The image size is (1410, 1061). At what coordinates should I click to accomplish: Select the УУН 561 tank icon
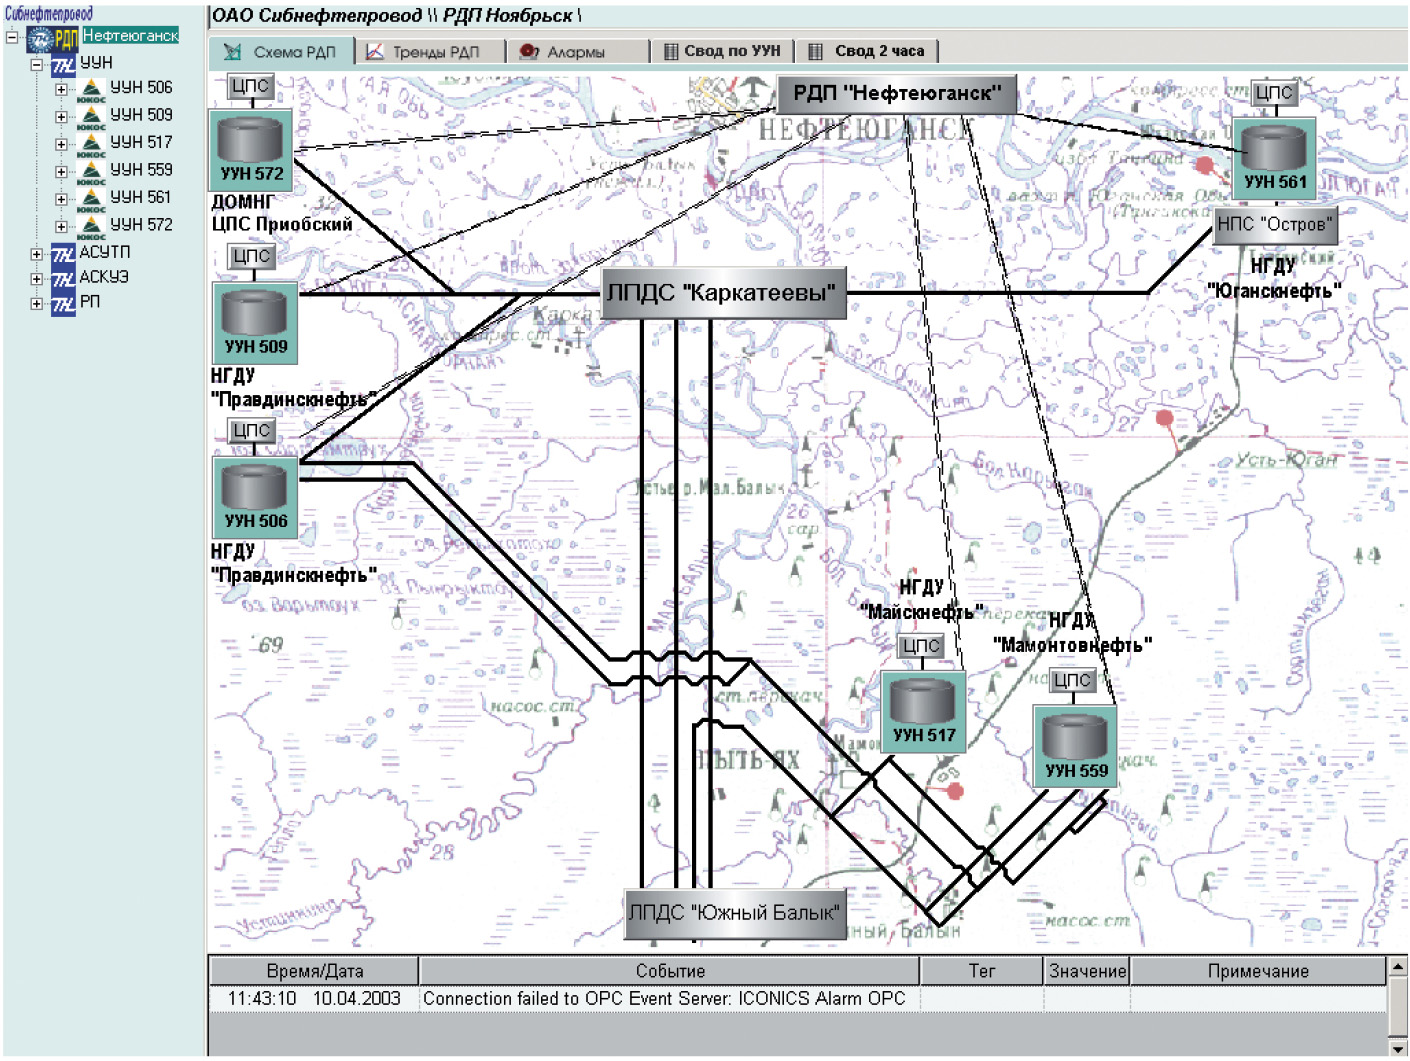(x=1274, y=158)
